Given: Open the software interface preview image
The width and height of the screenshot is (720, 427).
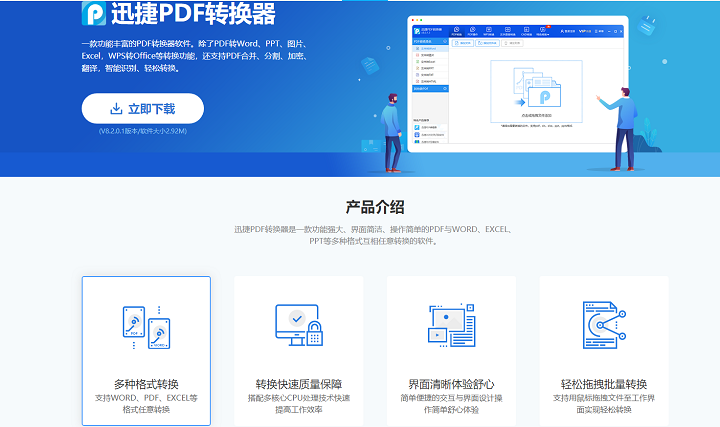Looking at the screenshot, I should click(518, 84).
